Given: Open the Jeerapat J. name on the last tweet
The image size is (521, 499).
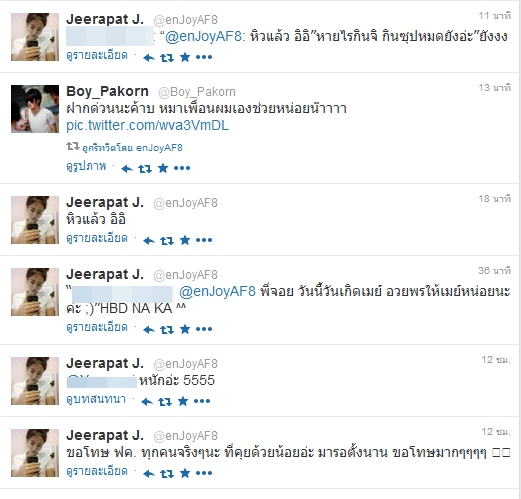Looking at the screenshot, I should (x=105, y=435).
